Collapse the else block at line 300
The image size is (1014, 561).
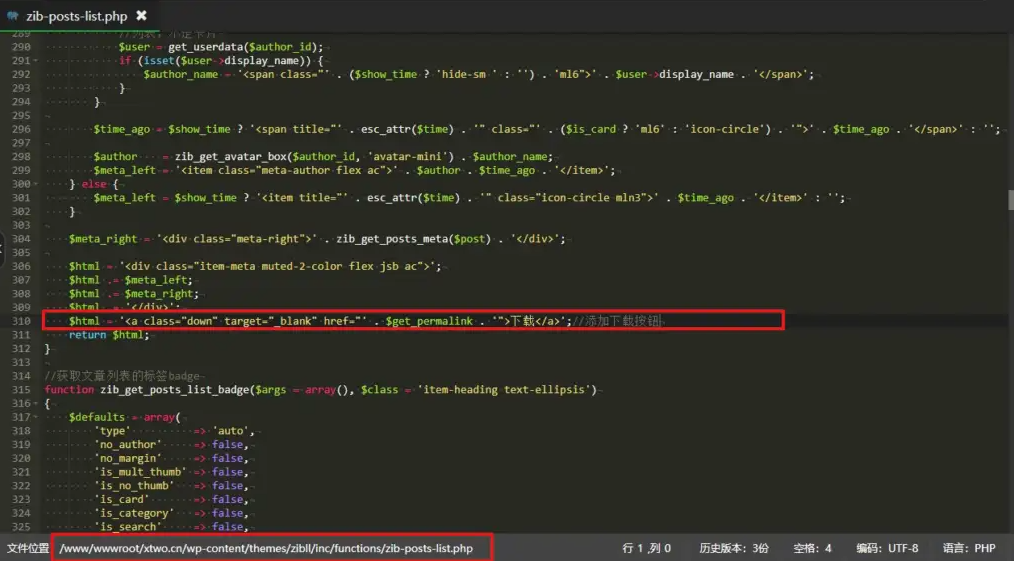(35, 184)
